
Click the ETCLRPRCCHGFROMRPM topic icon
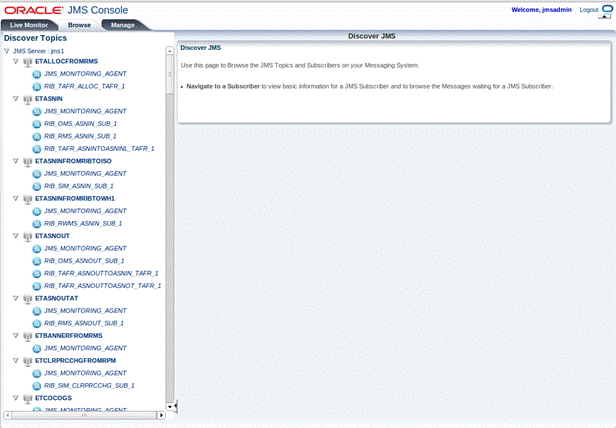click(x=28, y=361)
